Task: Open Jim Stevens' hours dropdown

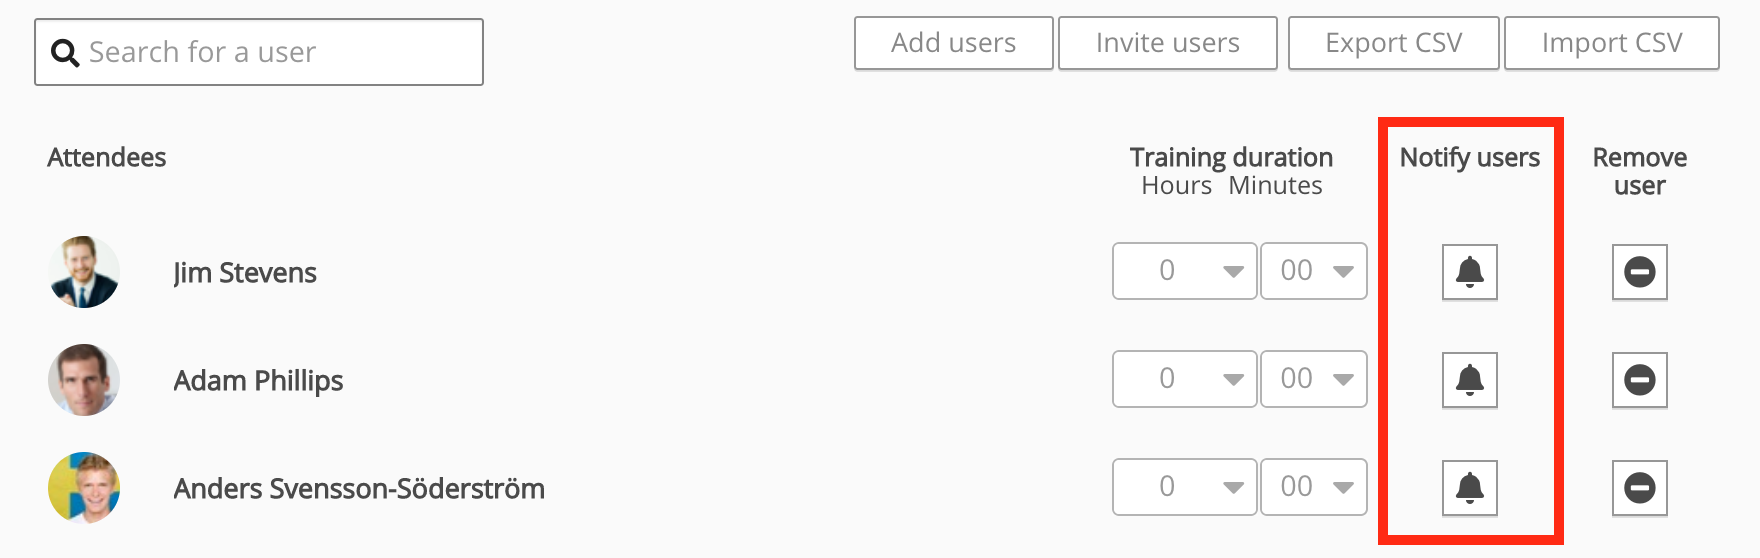Action: (x=1184, y=271)
